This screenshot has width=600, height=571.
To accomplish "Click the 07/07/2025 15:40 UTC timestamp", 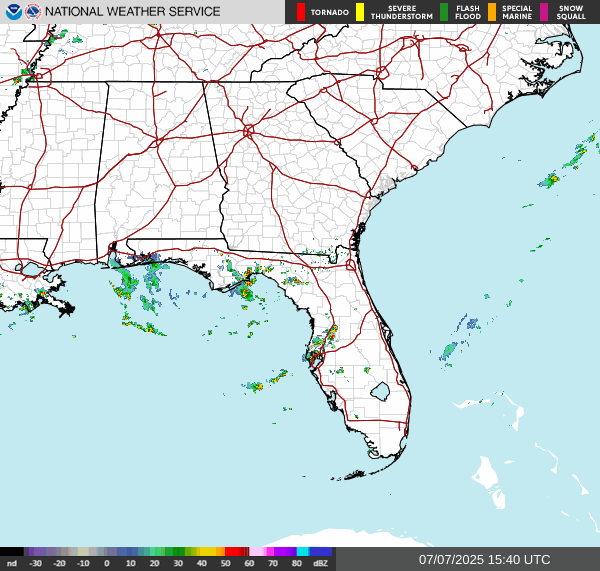I will click(x=484, y=560).
